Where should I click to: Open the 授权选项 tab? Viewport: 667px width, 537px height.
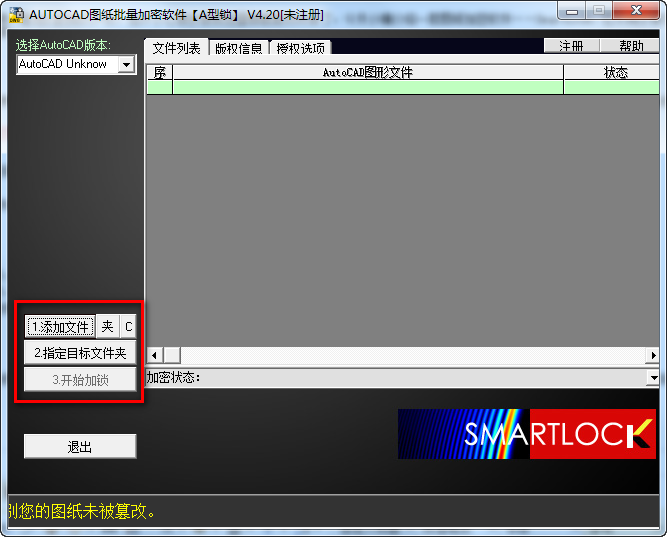[300, 48]
